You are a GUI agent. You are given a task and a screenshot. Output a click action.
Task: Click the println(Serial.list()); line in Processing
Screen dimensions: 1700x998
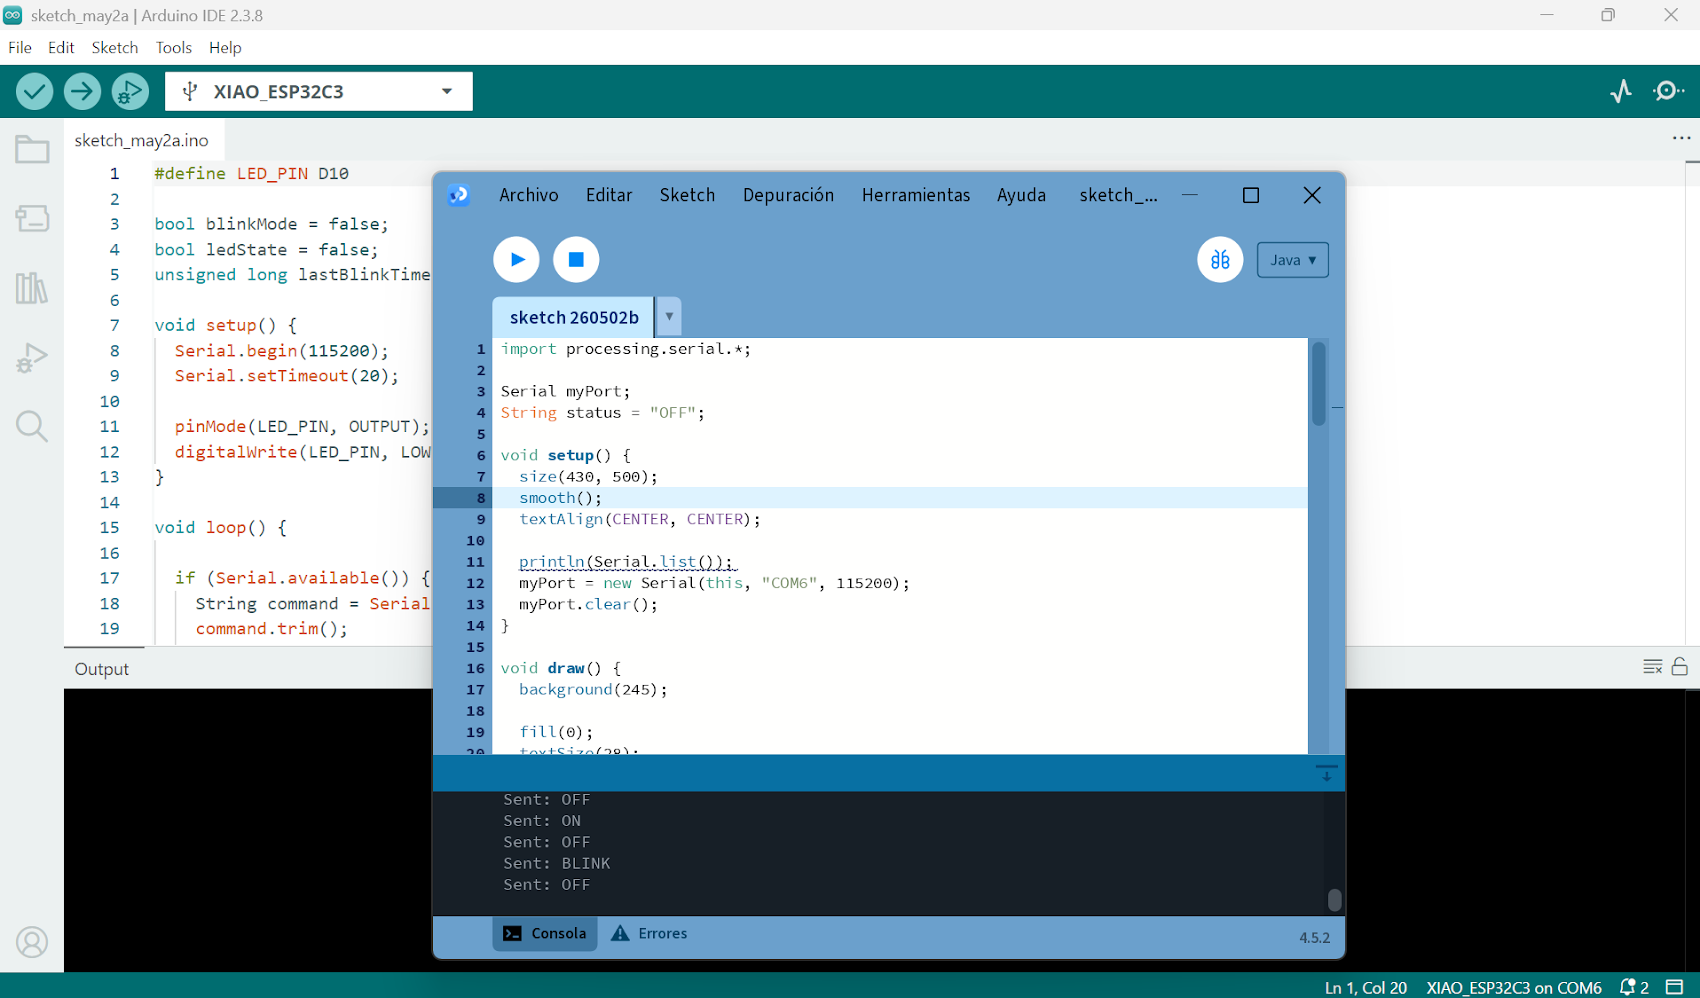click(626, 562)
